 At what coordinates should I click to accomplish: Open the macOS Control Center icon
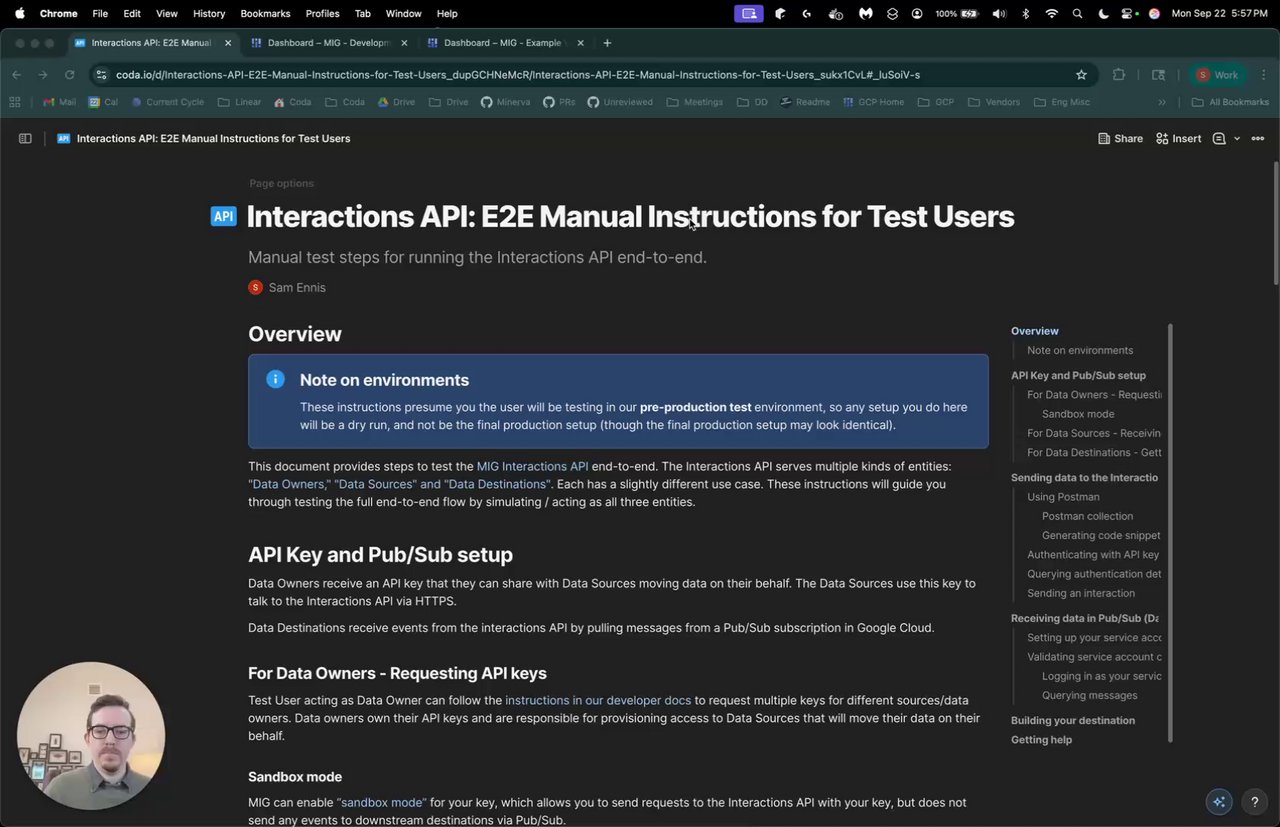pyautogui.click(x=1128, y=14)
